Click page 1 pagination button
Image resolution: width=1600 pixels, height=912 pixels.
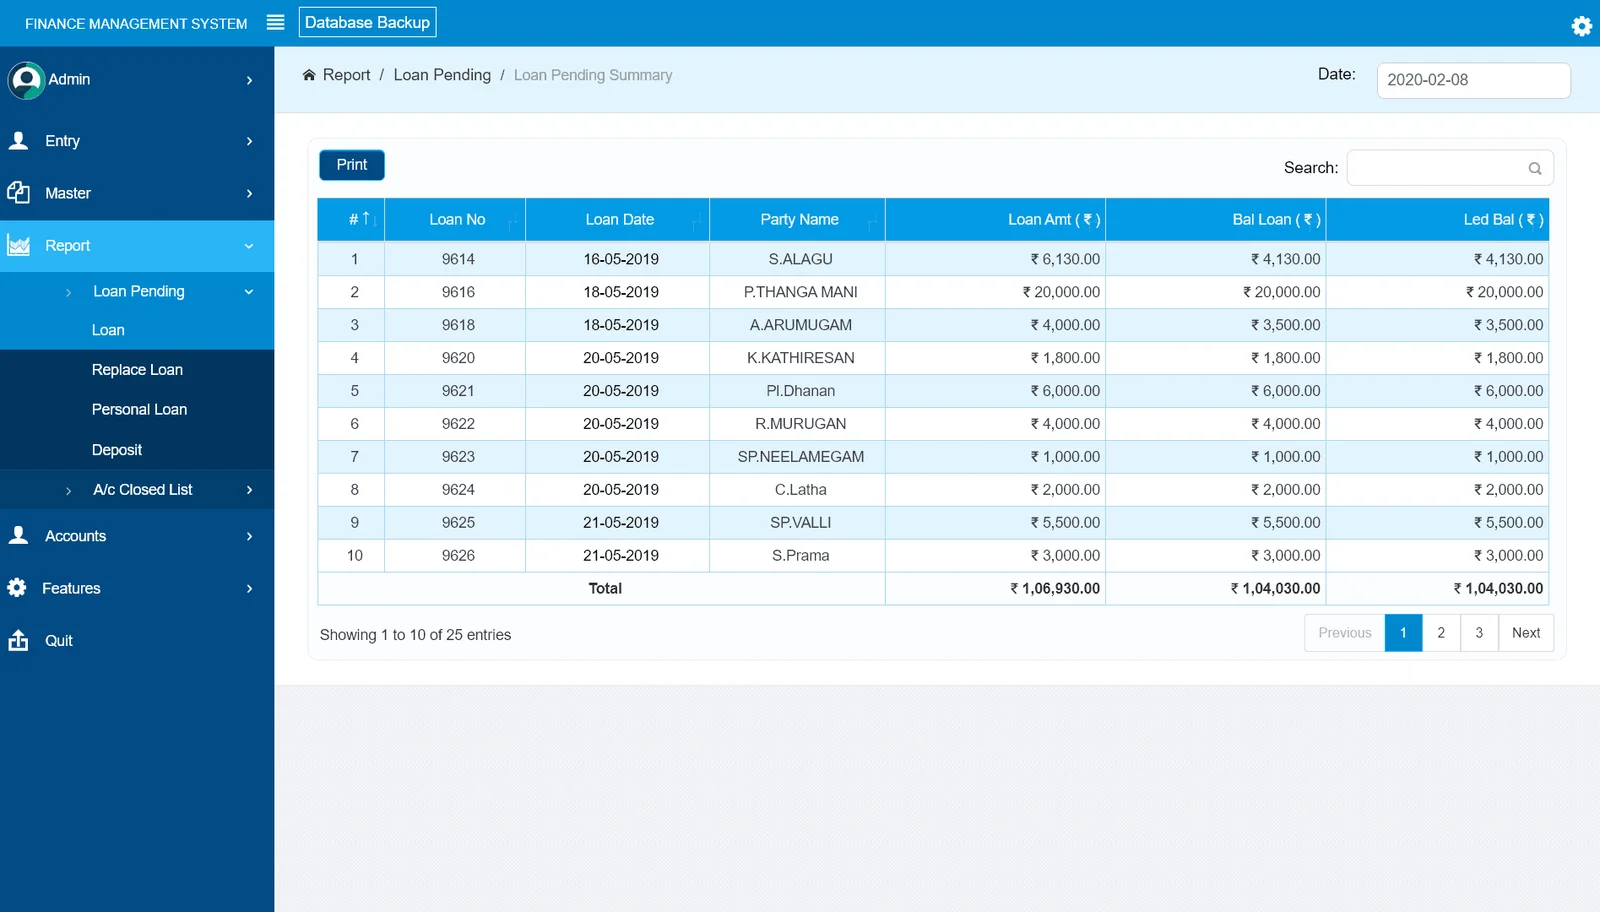pos(1403,633)
